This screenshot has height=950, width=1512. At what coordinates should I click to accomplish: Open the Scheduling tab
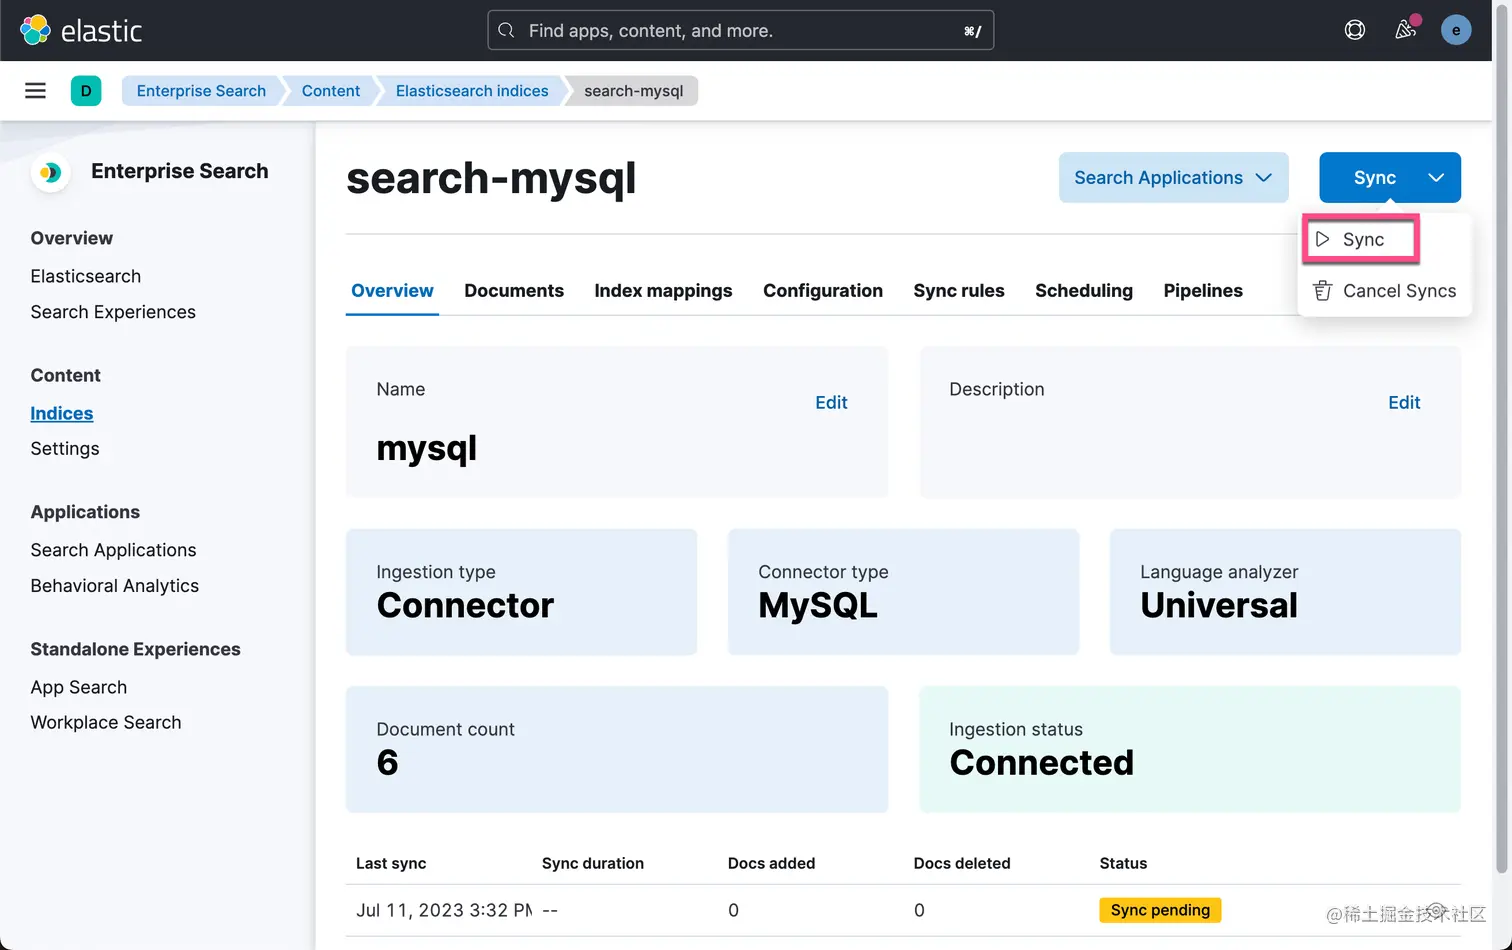click(1084, 291)
